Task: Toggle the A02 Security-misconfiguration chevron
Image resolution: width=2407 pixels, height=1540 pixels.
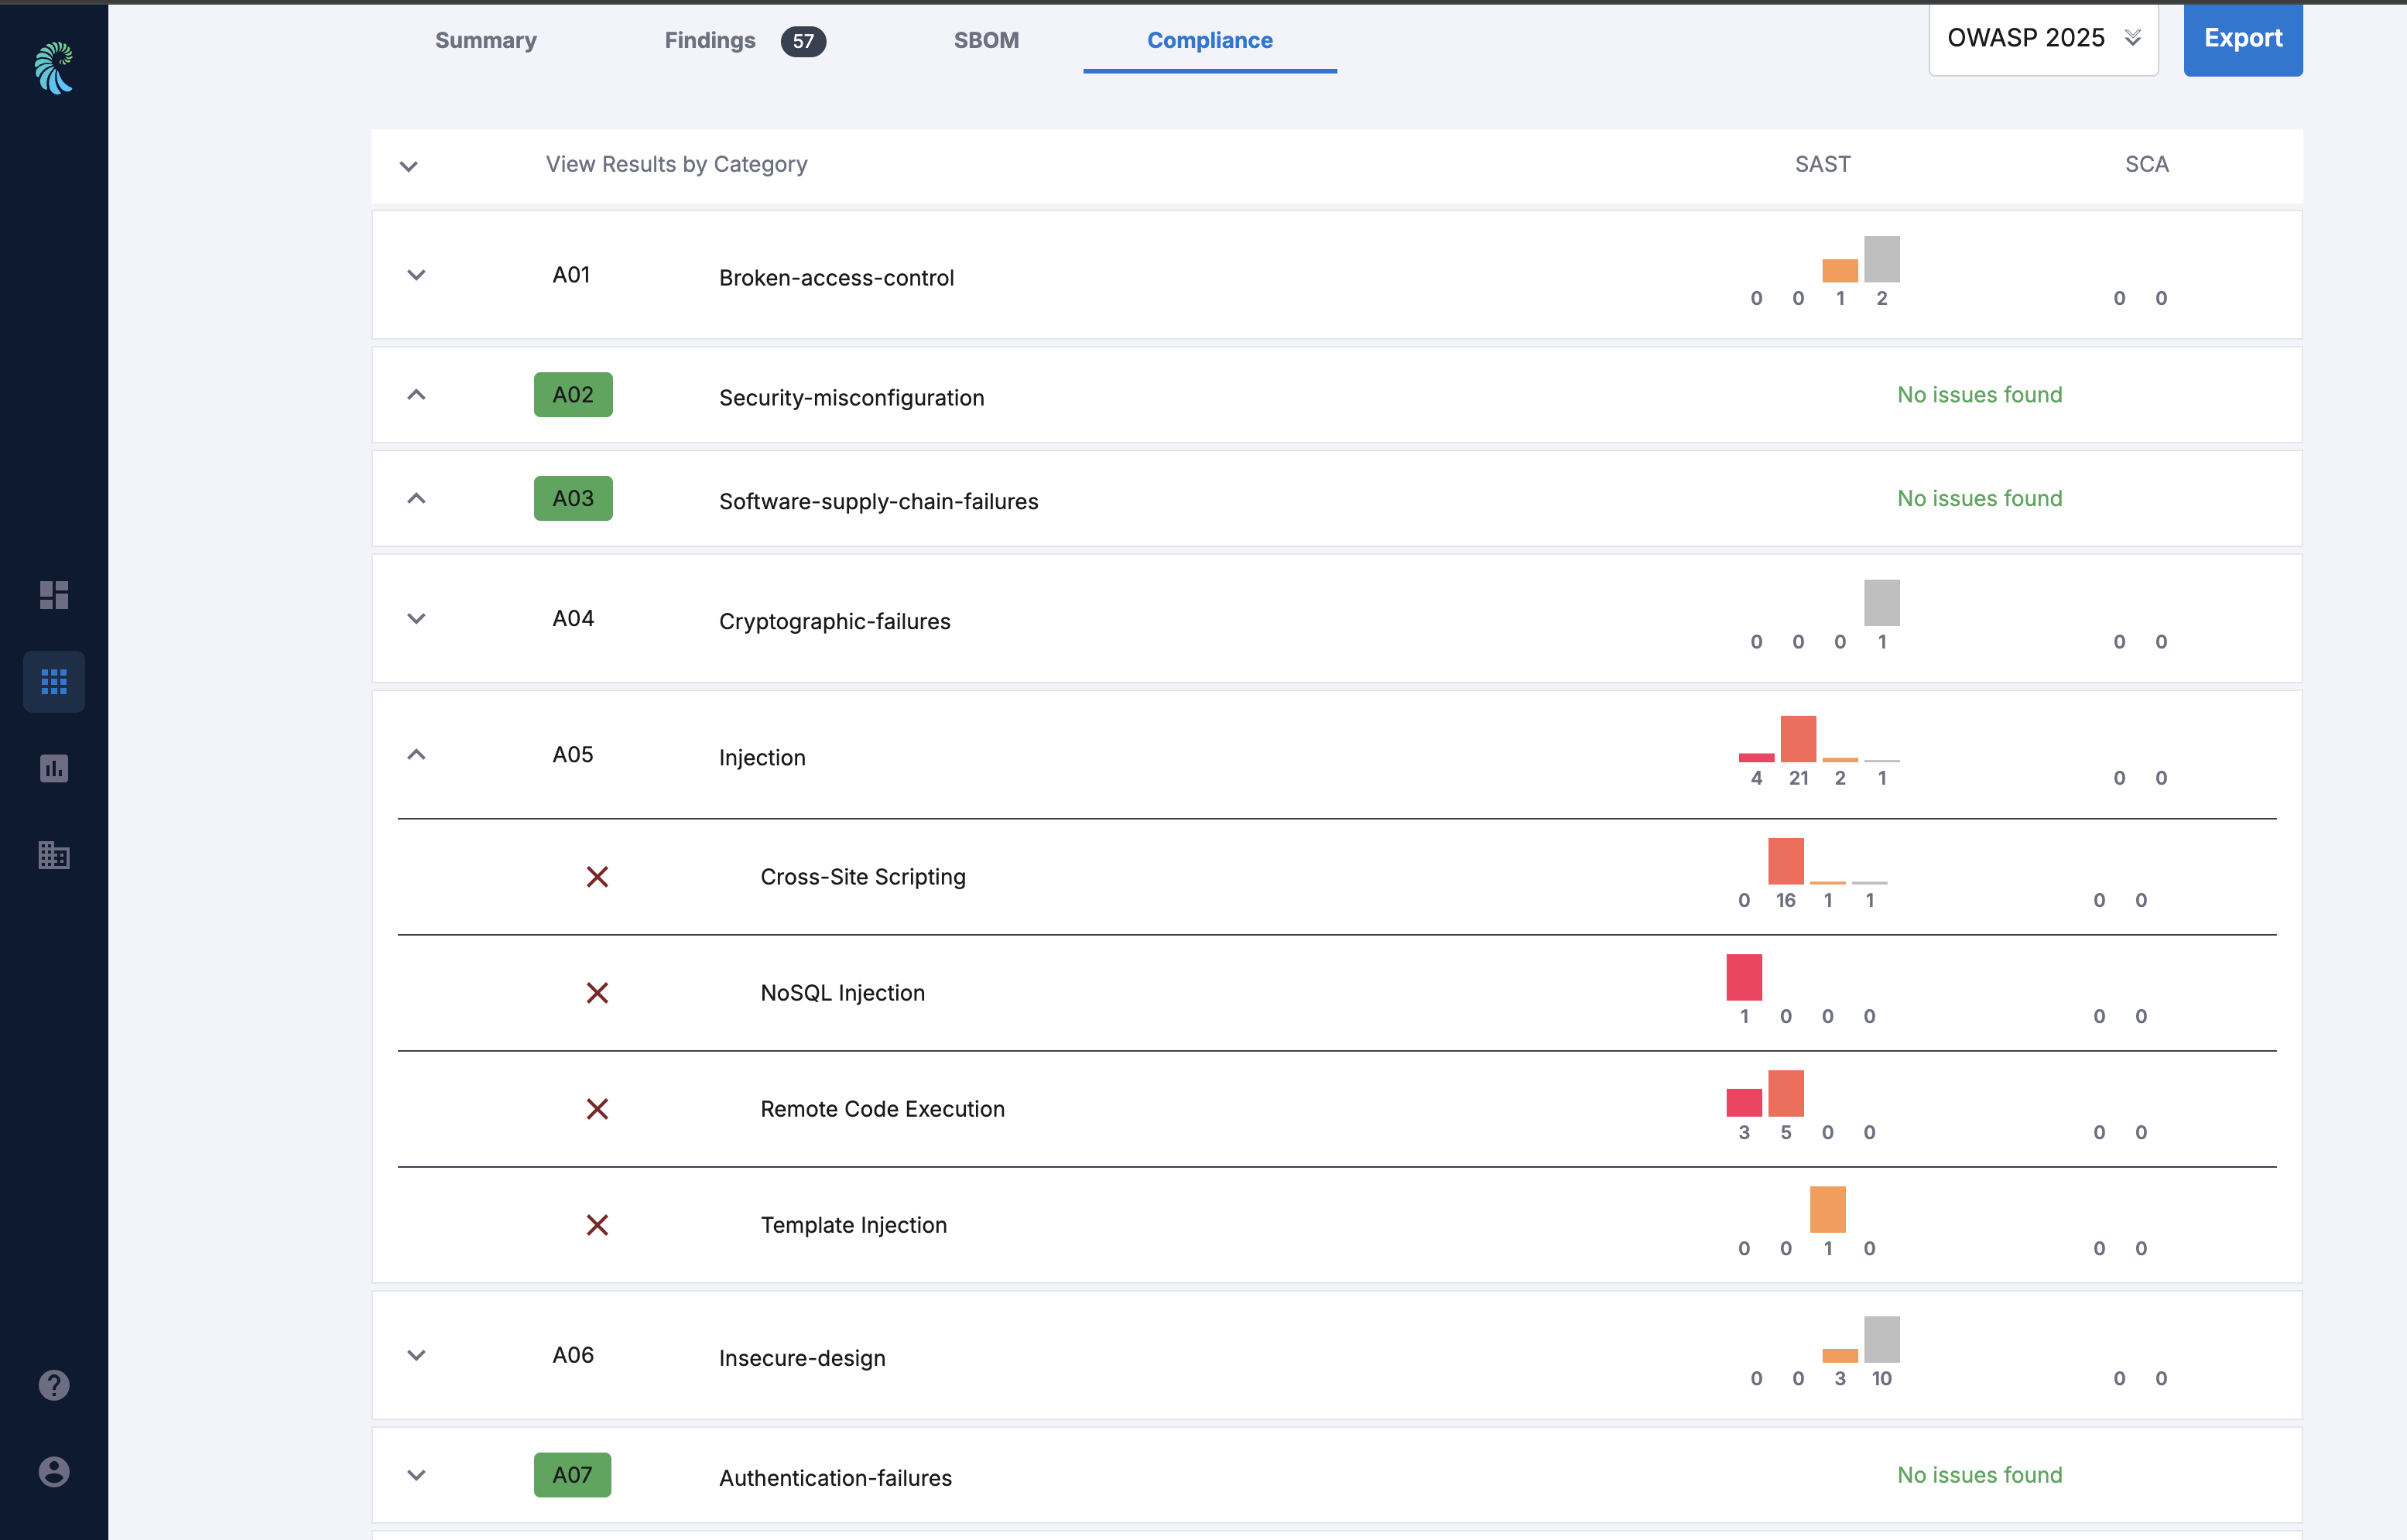Action: pos(416,395)
